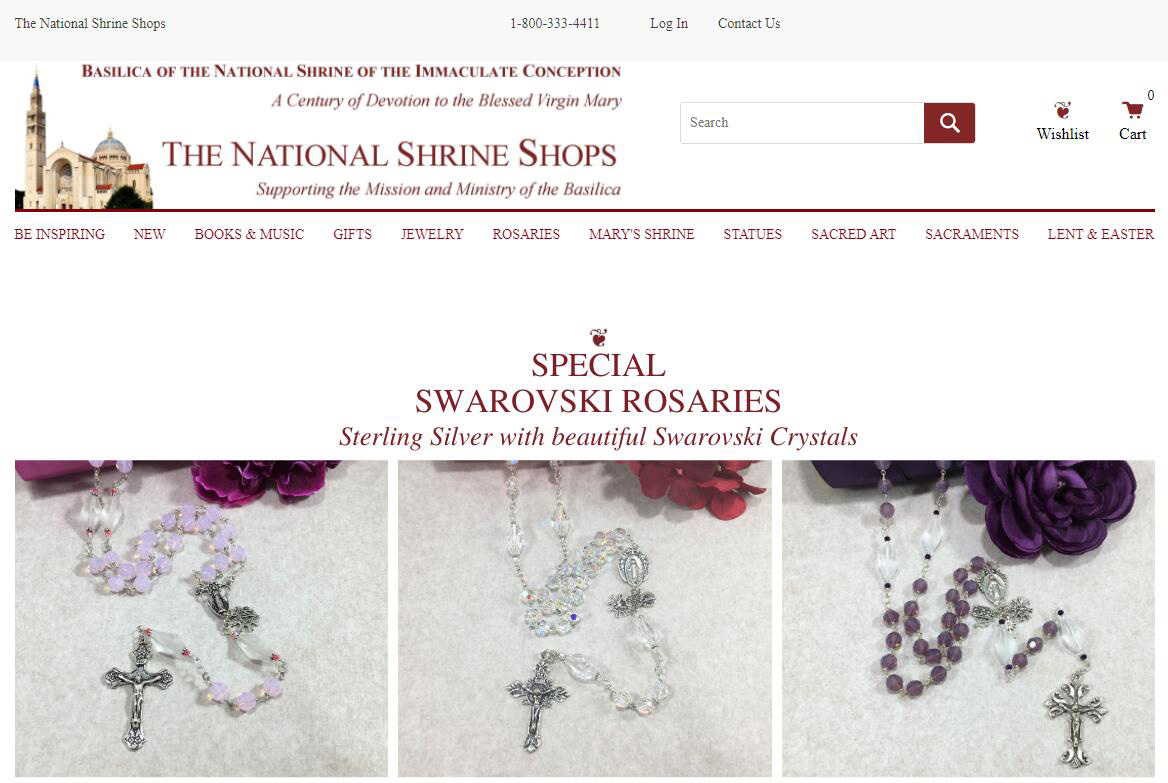1168x783 pixels.
Task: Click inside the Search text field
Action: tap(802, 123)
